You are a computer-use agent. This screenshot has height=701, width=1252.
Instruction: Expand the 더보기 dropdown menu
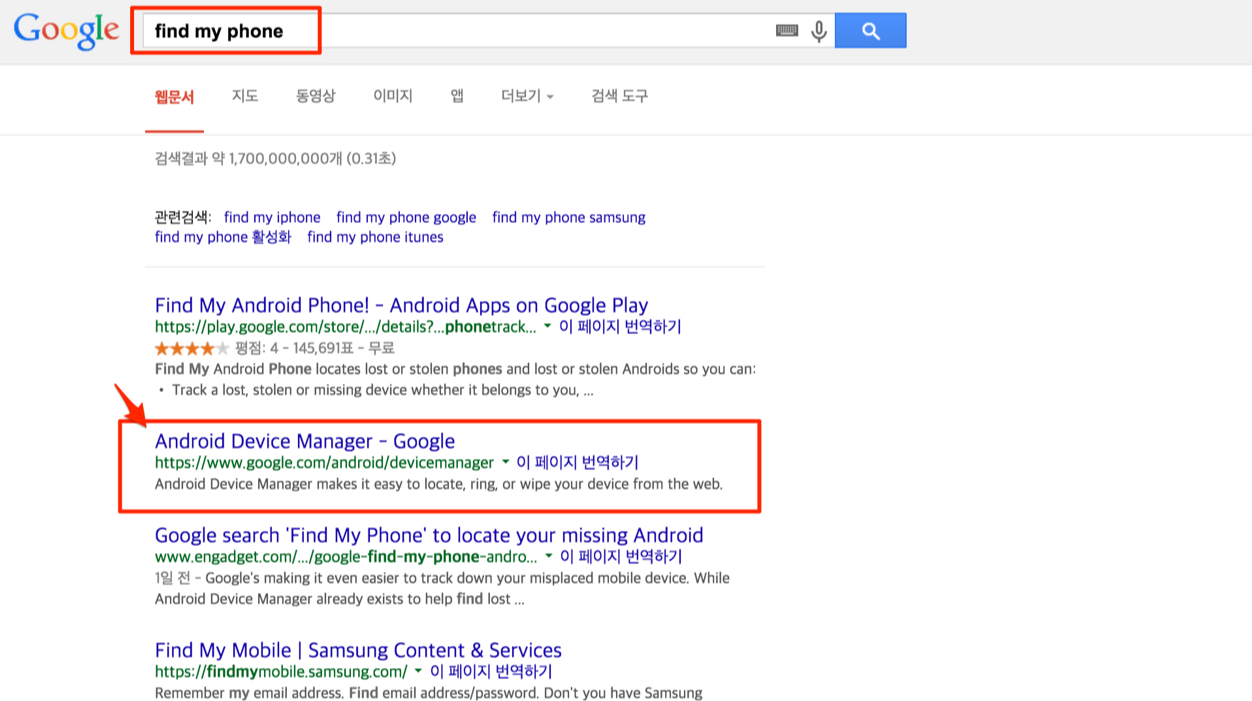click(527, 96)
